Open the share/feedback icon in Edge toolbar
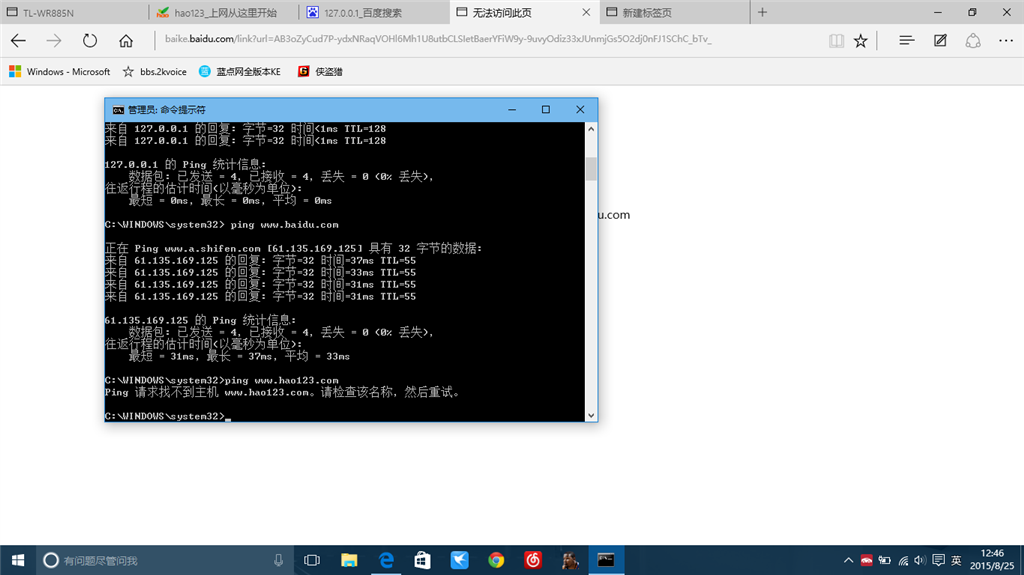Image resolution: width=1024 pixels, height=575 pixels. (x=973, y=41)
